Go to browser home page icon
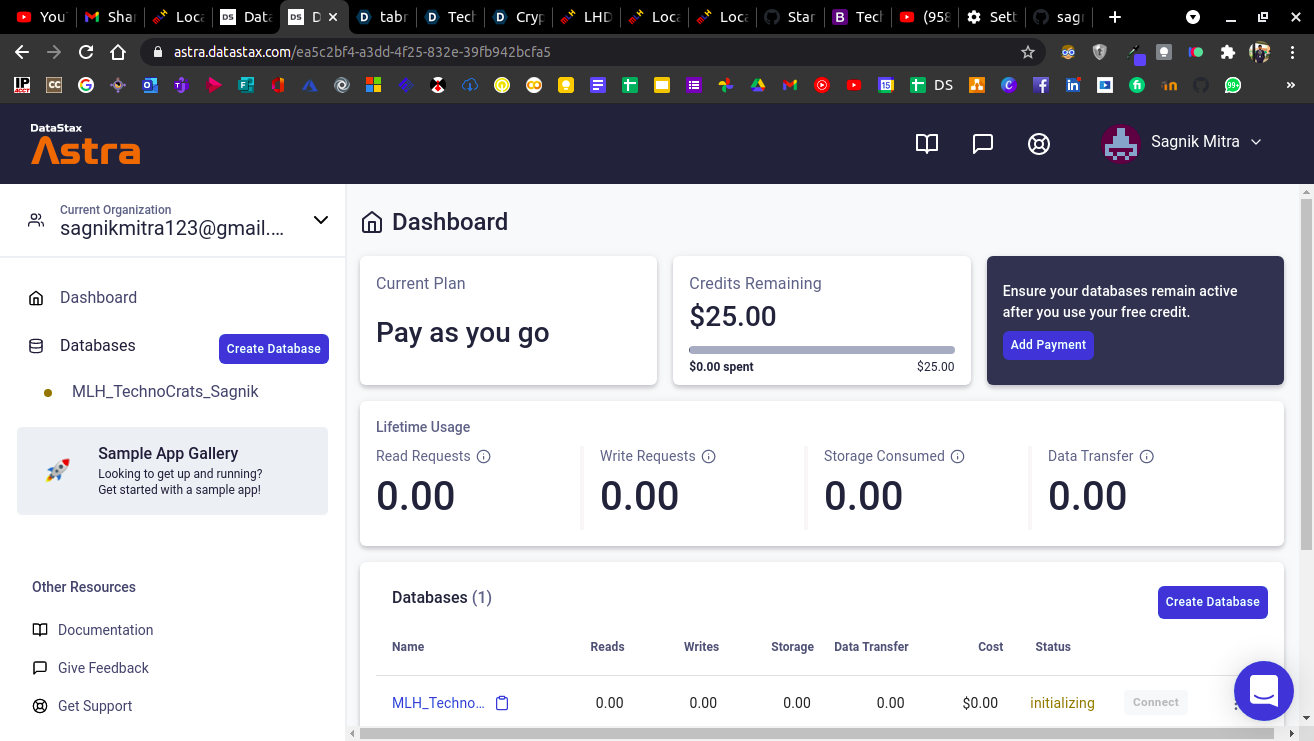The height and width of the screenshot is (741, 1314). click(x=118, y=52)
